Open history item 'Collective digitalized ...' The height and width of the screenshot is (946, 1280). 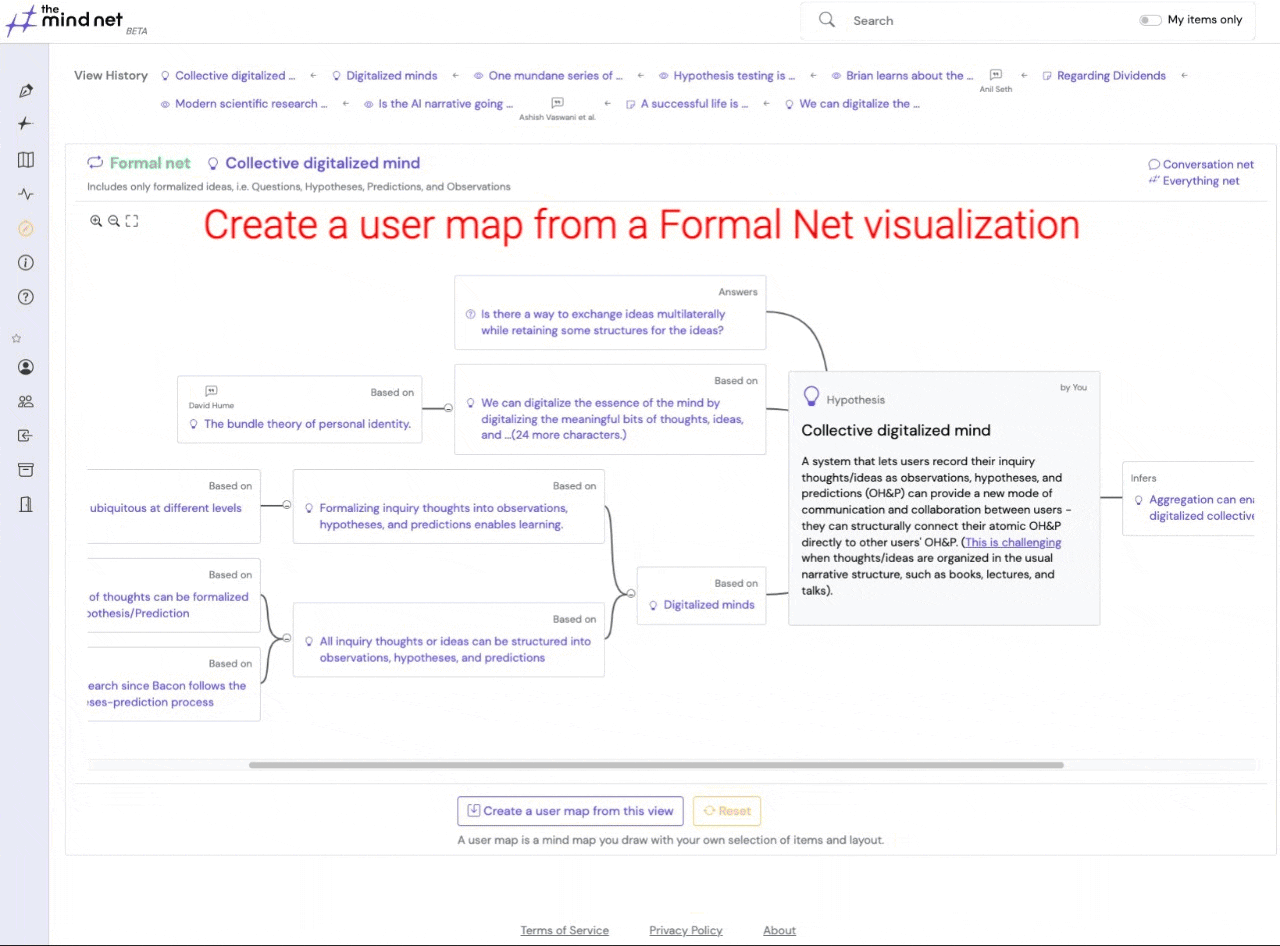pos(236,75)
